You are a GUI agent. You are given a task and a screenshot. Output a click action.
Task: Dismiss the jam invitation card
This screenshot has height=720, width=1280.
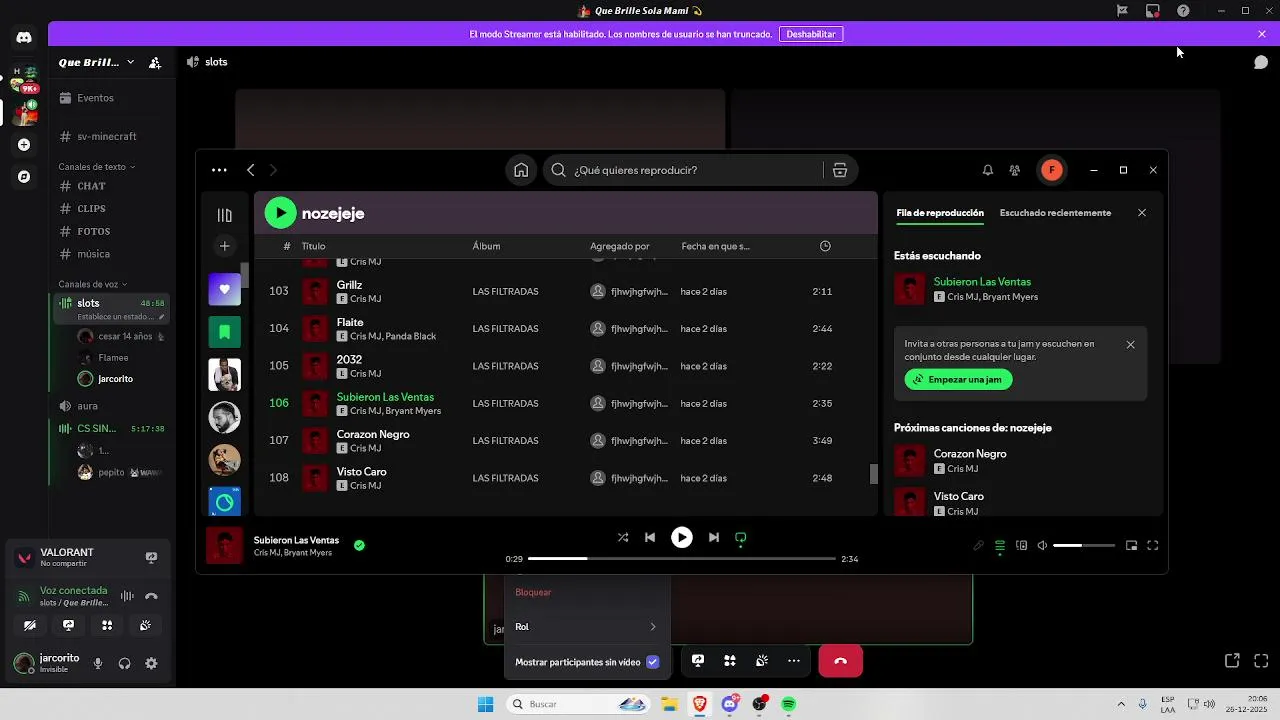tap(1131, 345)
